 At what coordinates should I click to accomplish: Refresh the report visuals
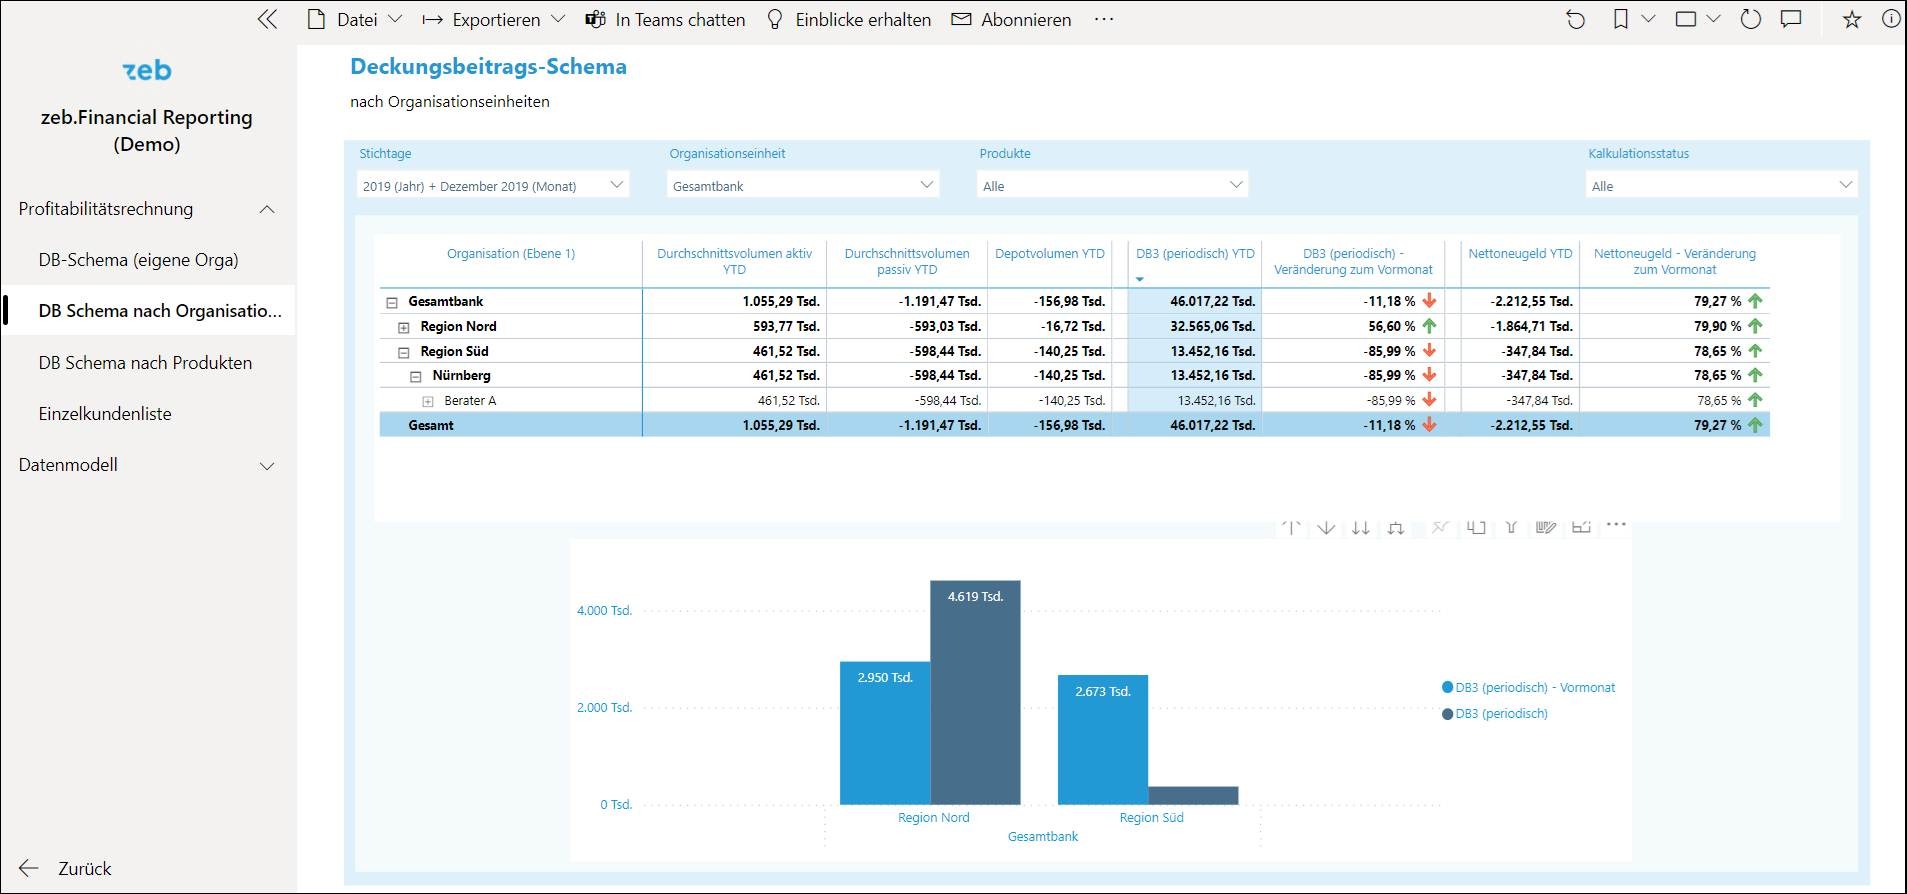(x=1751, y=20)
